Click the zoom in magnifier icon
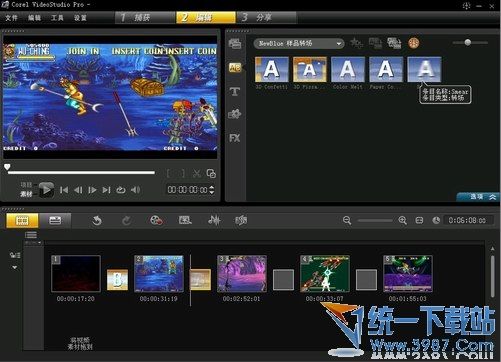 403,220
